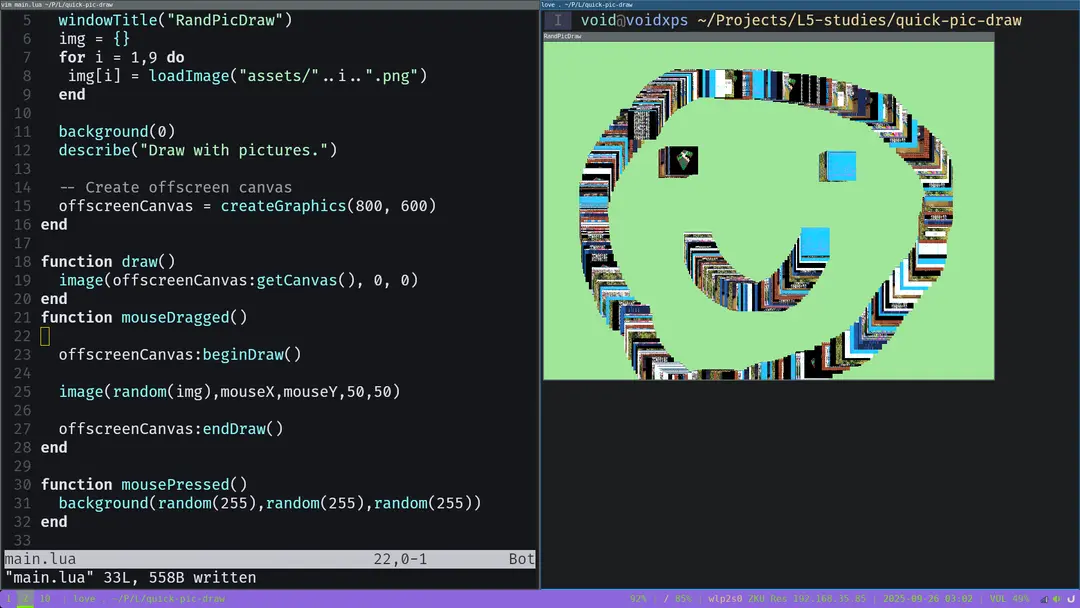
Task: Click the blue square at smile's end
Action: pyautogui.click(x=814, y=243)
